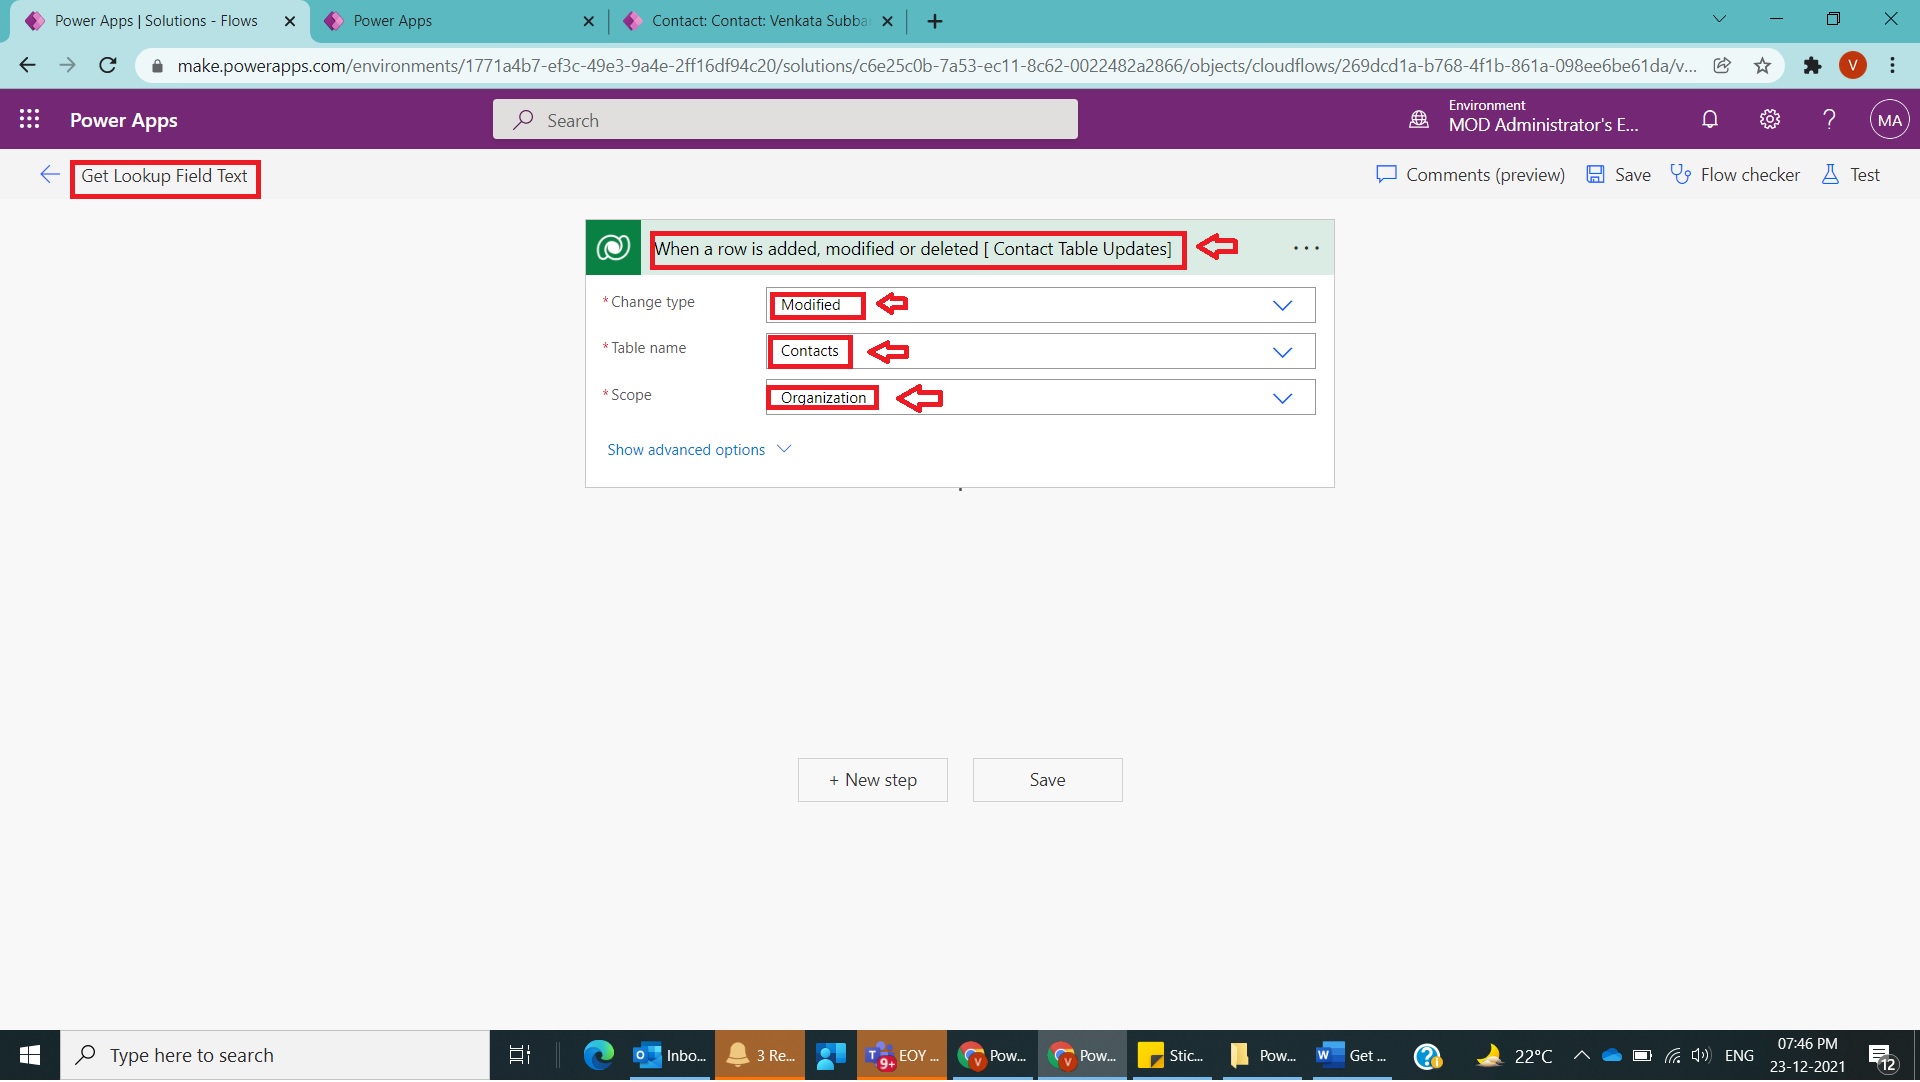Screen dimensions: 1920x1082
Task: Open the app launcher waffle icon
Action: coord(30,119)
